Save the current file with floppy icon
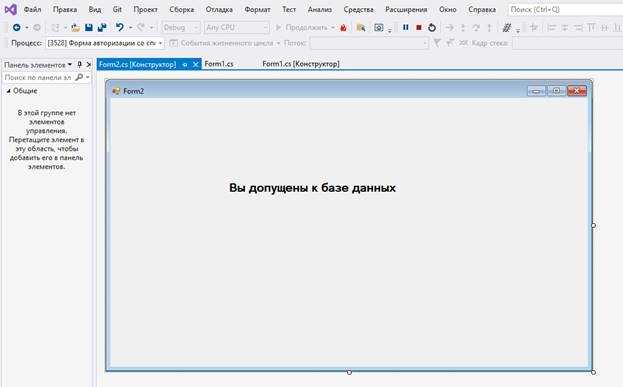This screenshot has width=623, height=387. click(x=89, y=27)
